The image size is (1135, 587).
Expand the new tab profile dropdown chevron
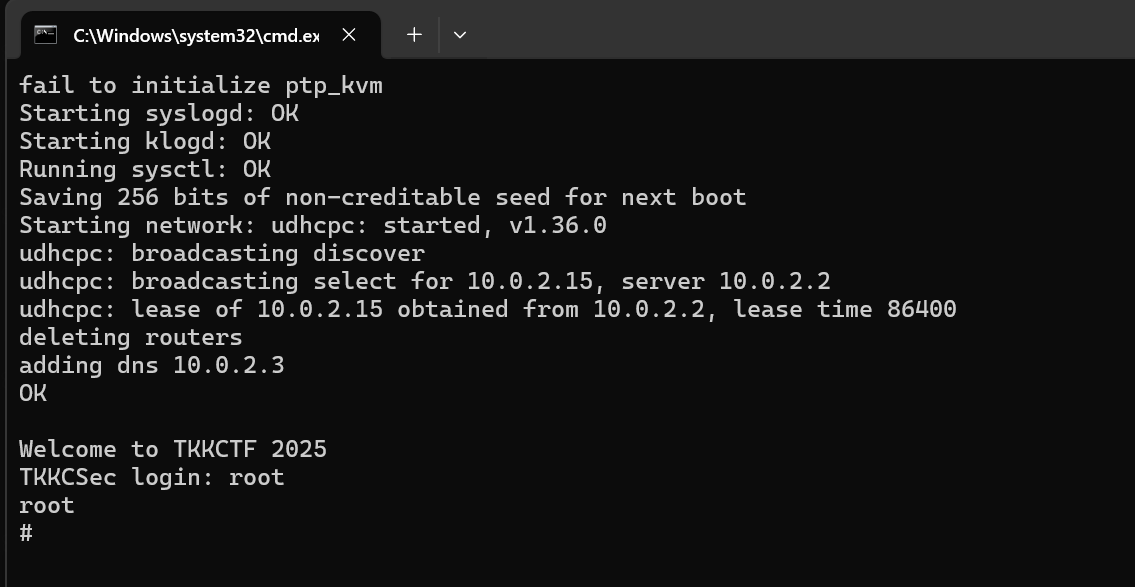[460, 35]
